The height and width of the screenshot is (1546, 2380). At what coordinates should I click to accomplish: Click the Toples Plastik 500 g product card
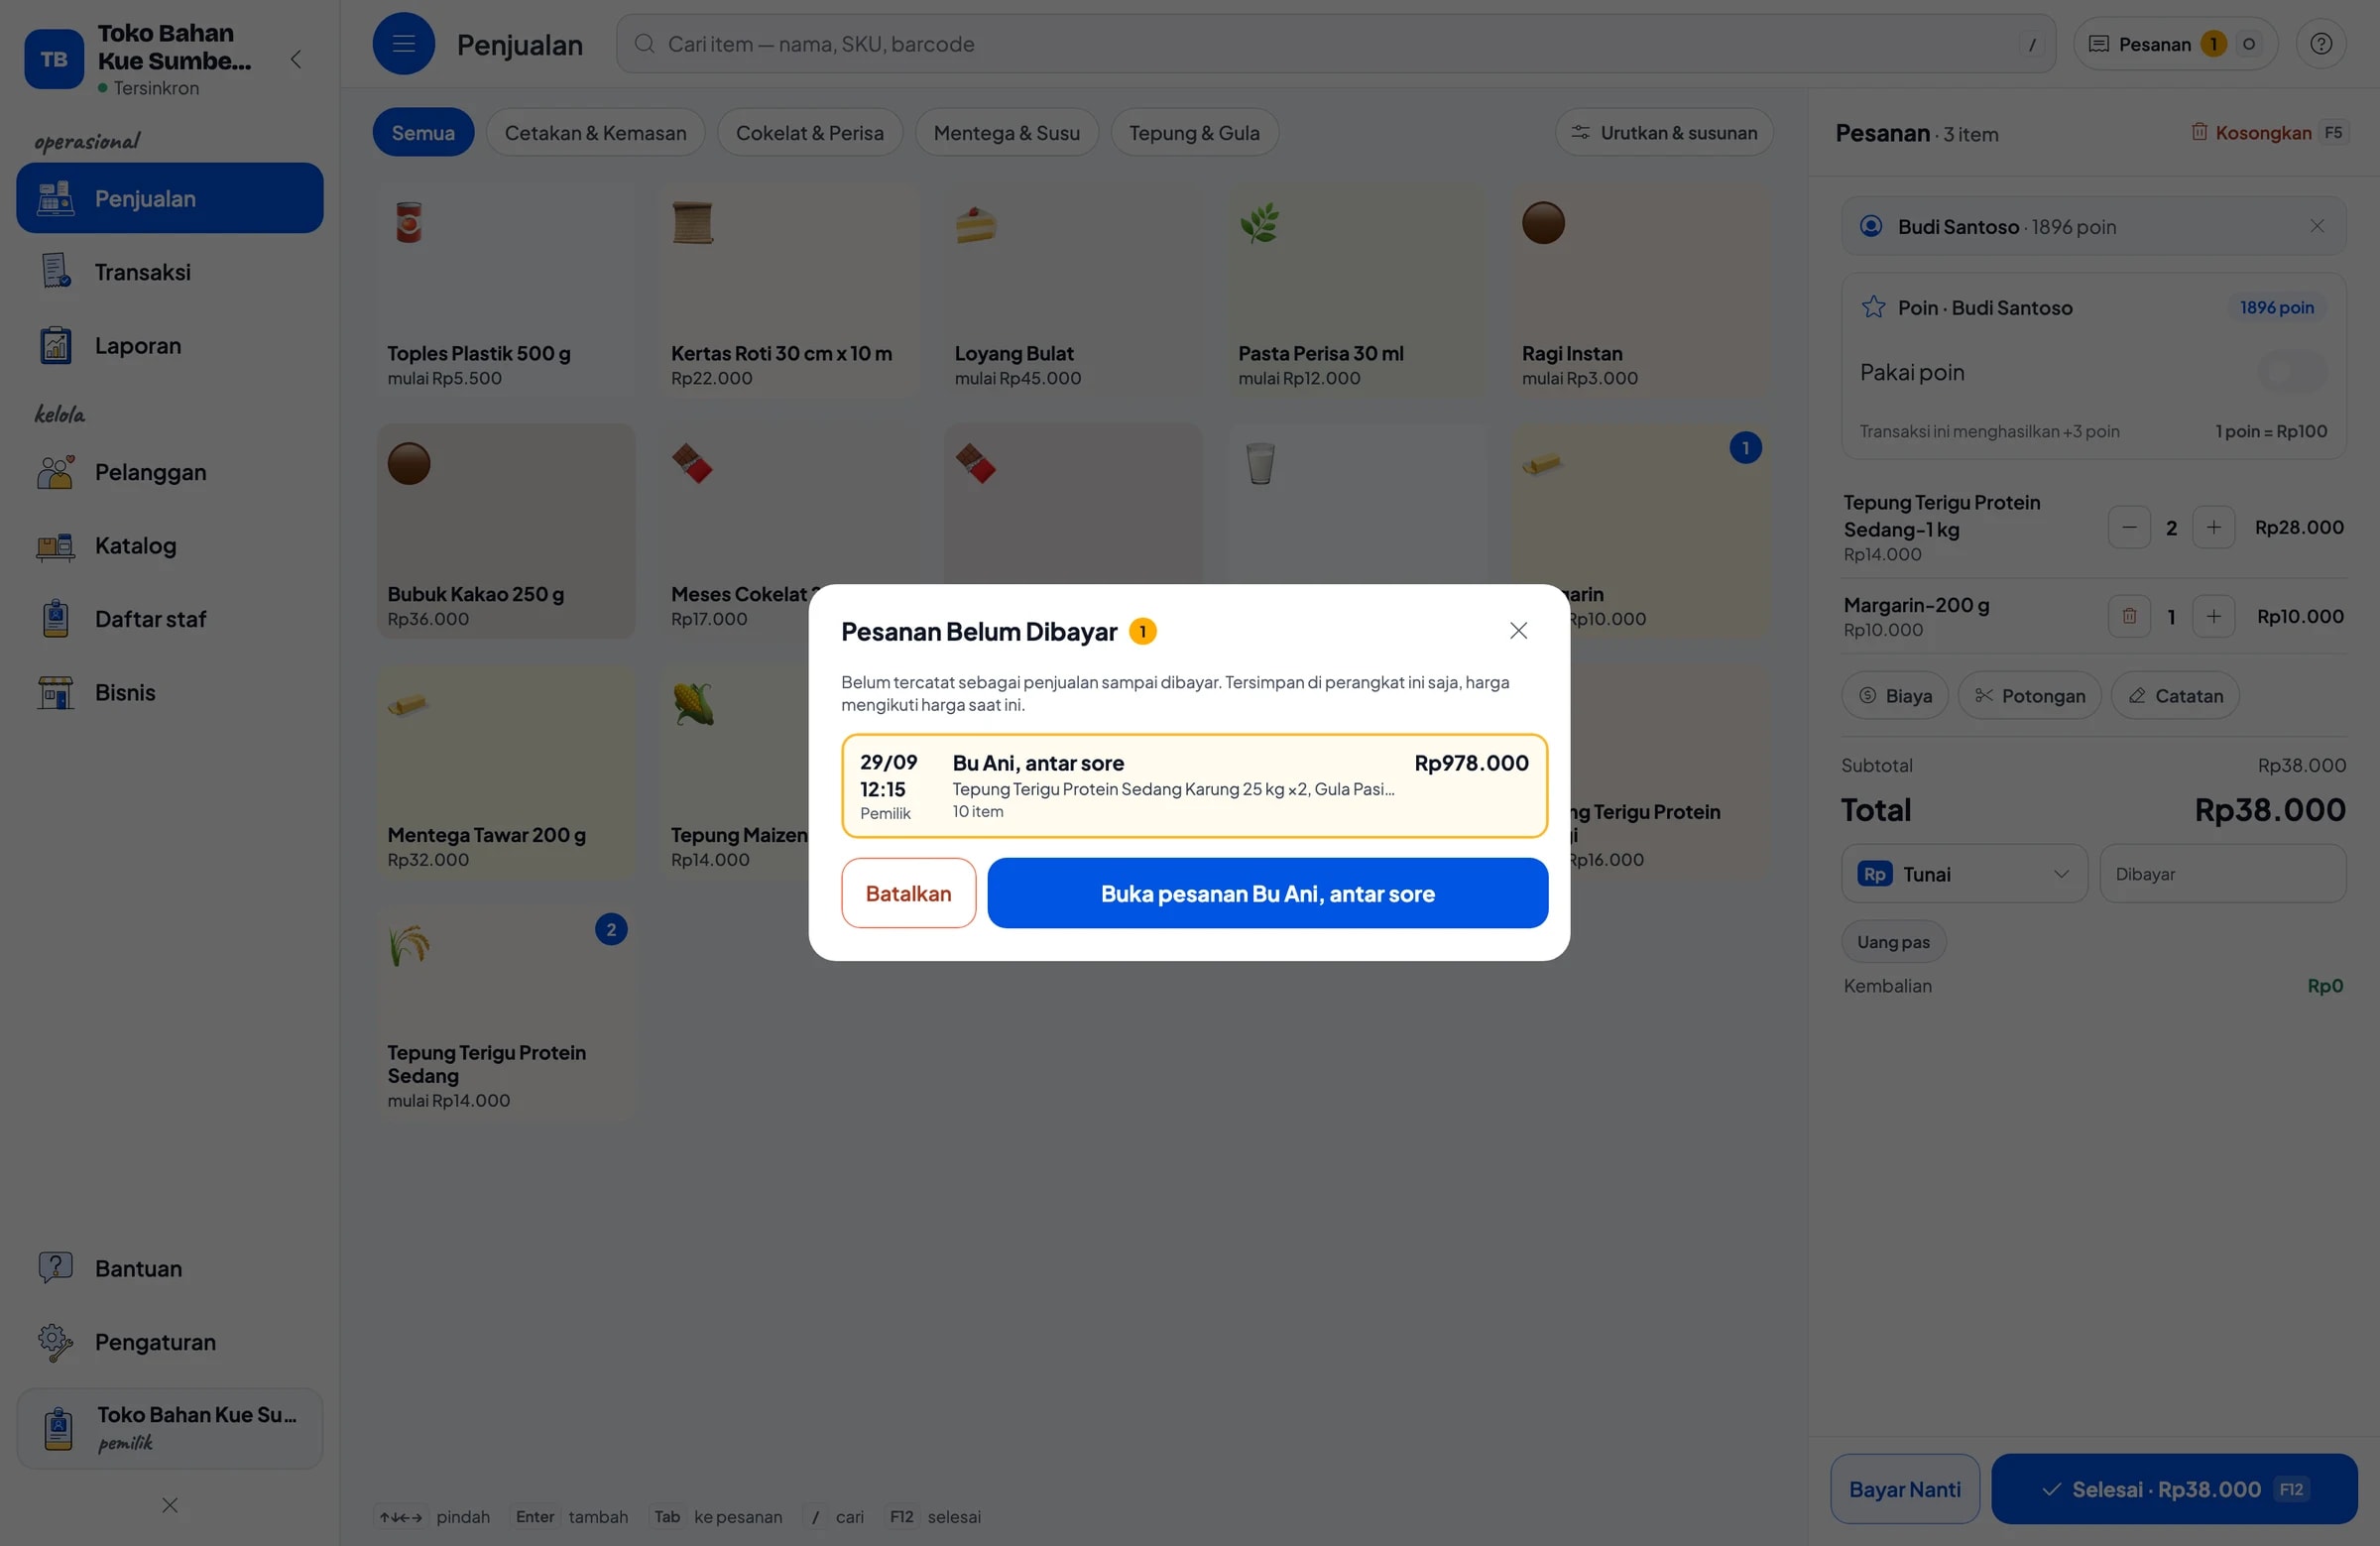(506, 291)
